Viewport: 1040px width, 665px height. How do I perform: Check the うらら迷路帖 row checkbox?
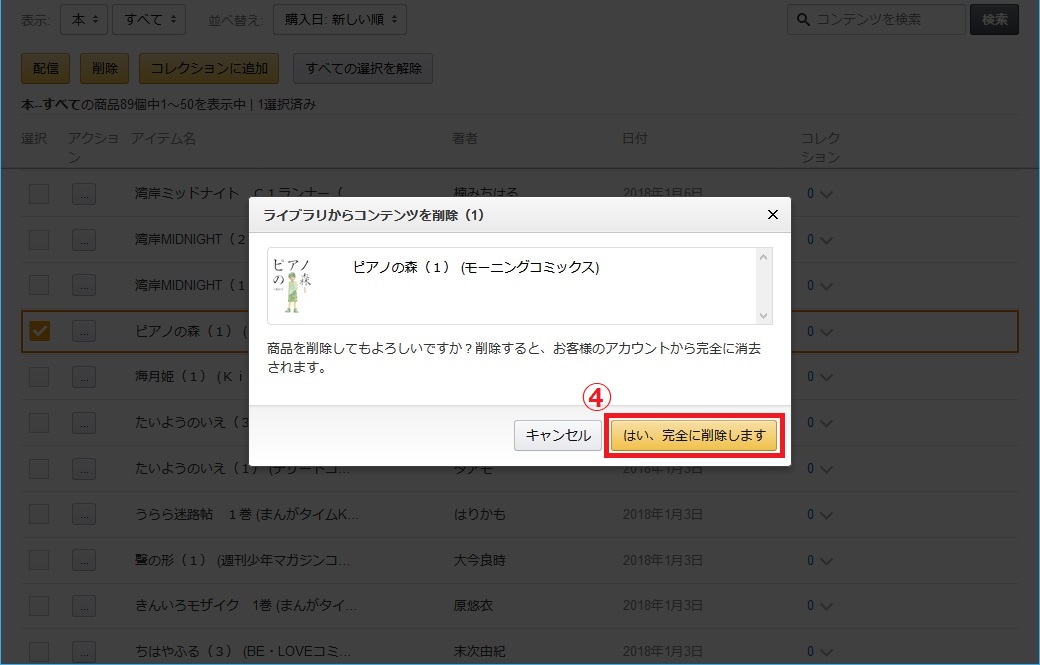(x=39, y=514)
